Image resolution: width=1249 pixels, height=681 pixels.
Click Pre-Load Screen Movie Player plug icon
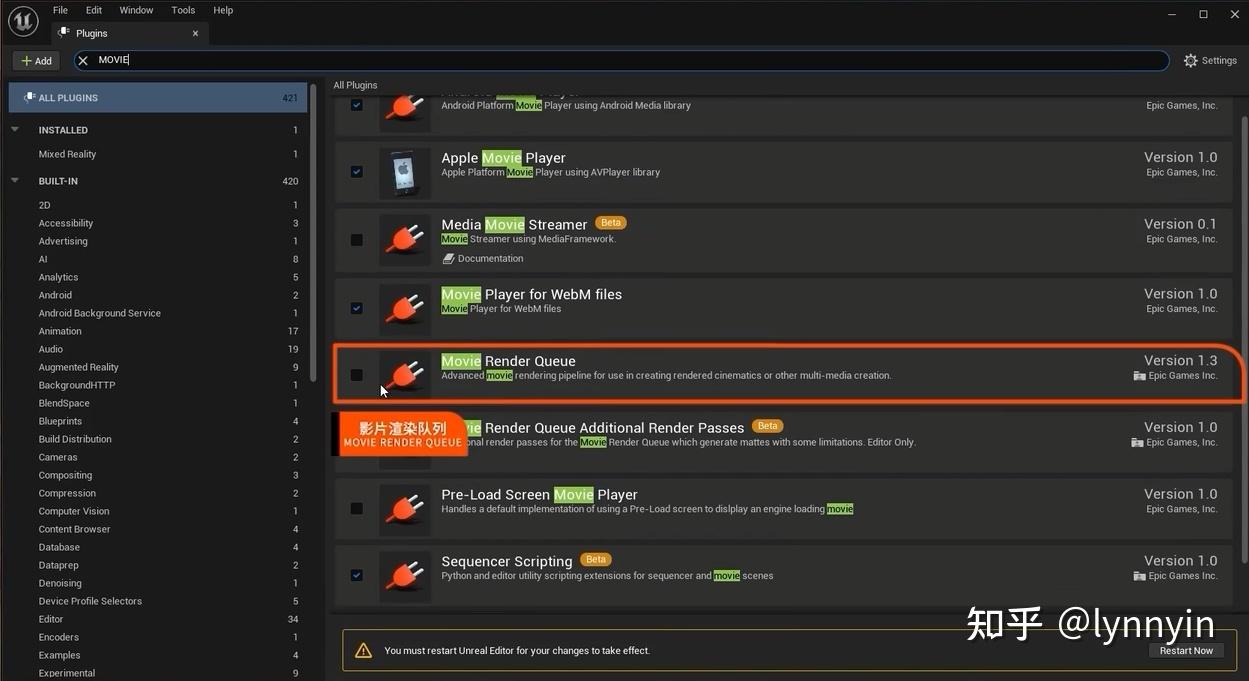click(405, 508)
